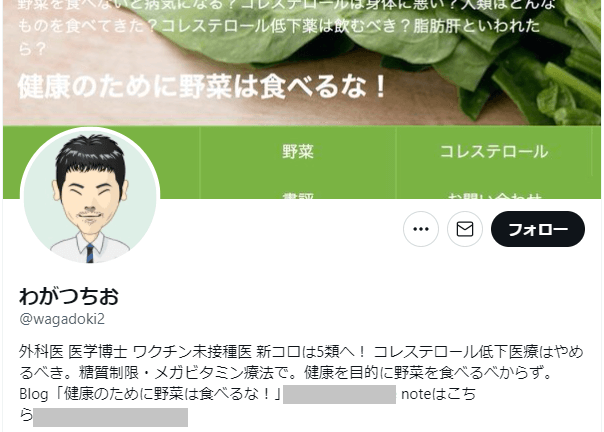Open the grayed-out blog link after 食べるな！」
Screen dimensions: 604x432
[339, 394]
